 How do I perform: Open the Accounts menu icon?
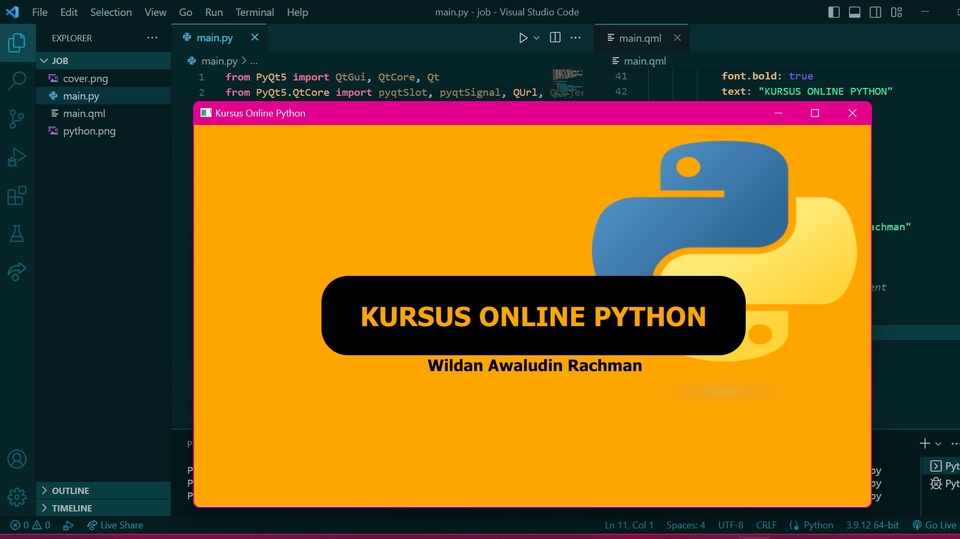(x=17, y=459)
